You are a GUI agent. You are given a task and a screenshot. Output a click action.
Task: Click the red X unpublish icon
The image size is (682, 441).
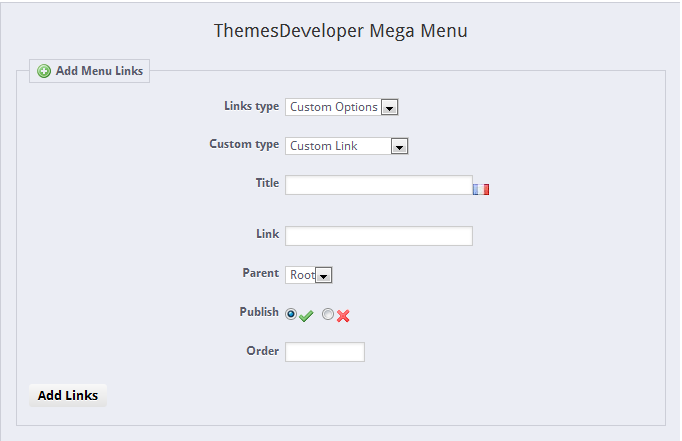point(343,316)
